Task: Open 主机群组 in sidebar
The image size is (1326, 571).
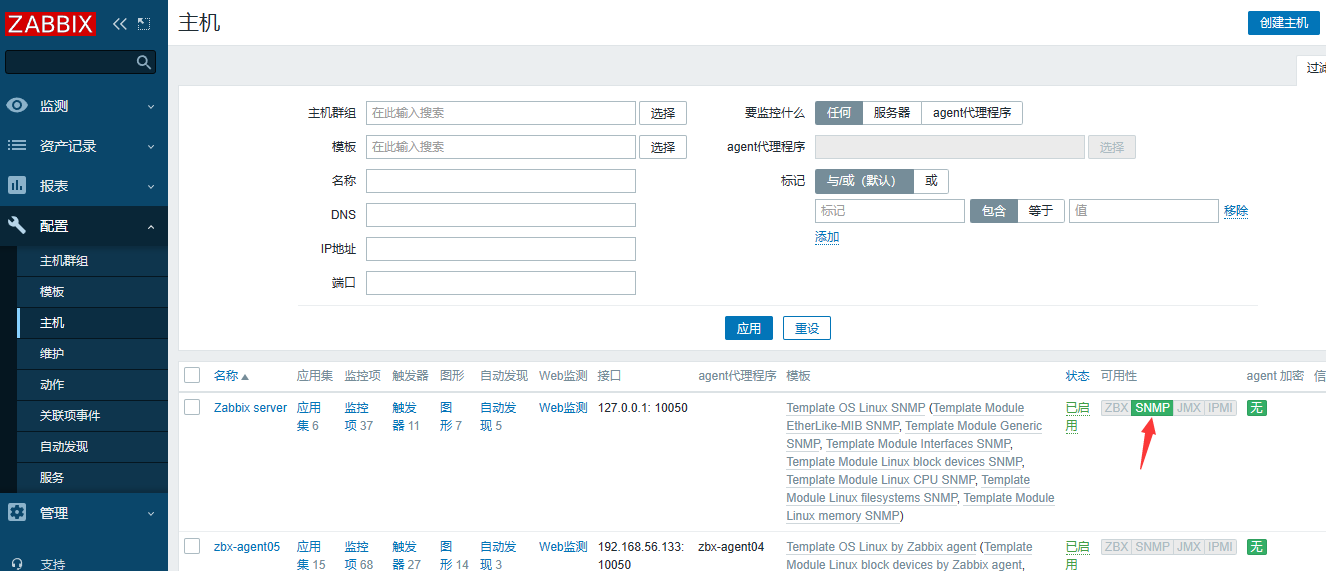Action: 64,261
